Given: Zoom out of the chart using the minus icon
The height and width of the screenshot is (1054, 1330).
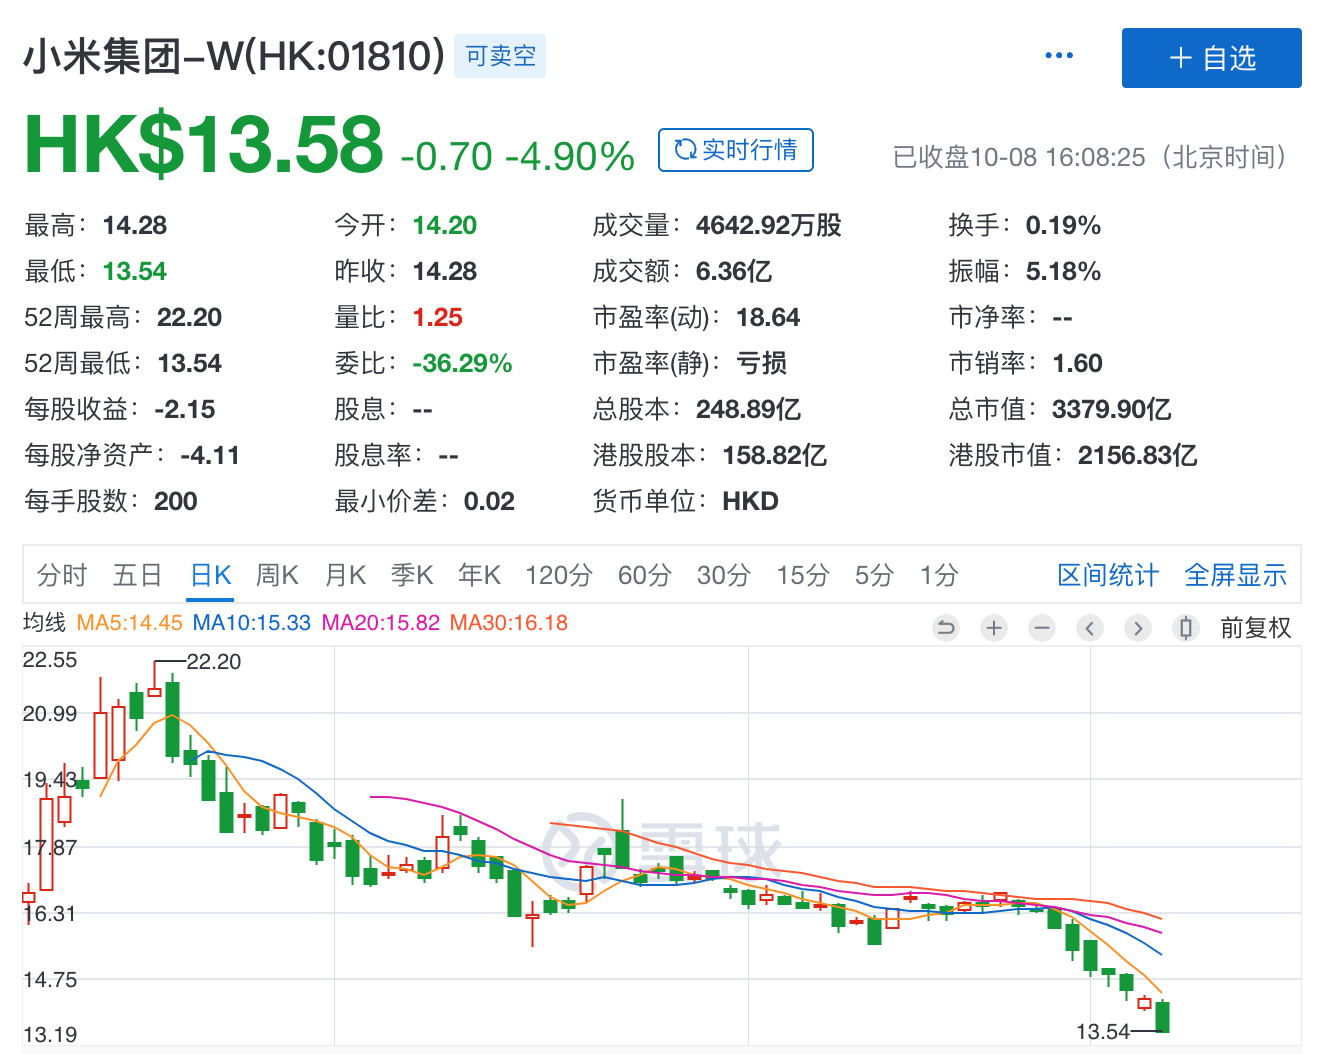Looking at the screenshot, I should pyautogui.click(x=1042, y=628).
